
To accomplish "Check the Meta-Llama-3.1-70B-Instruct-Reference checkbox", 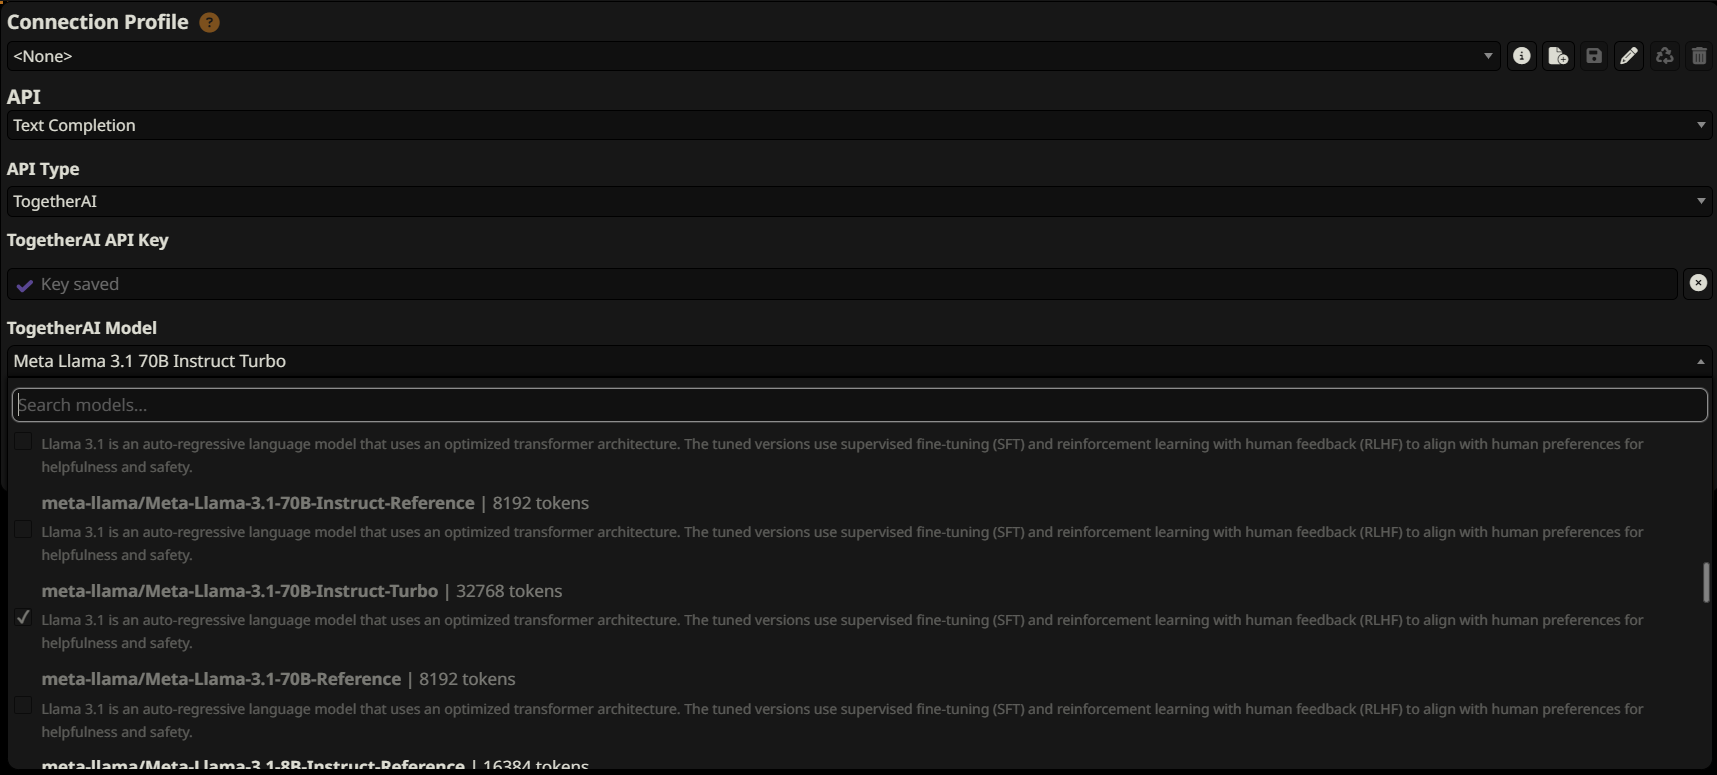I will tap(23, 530).
